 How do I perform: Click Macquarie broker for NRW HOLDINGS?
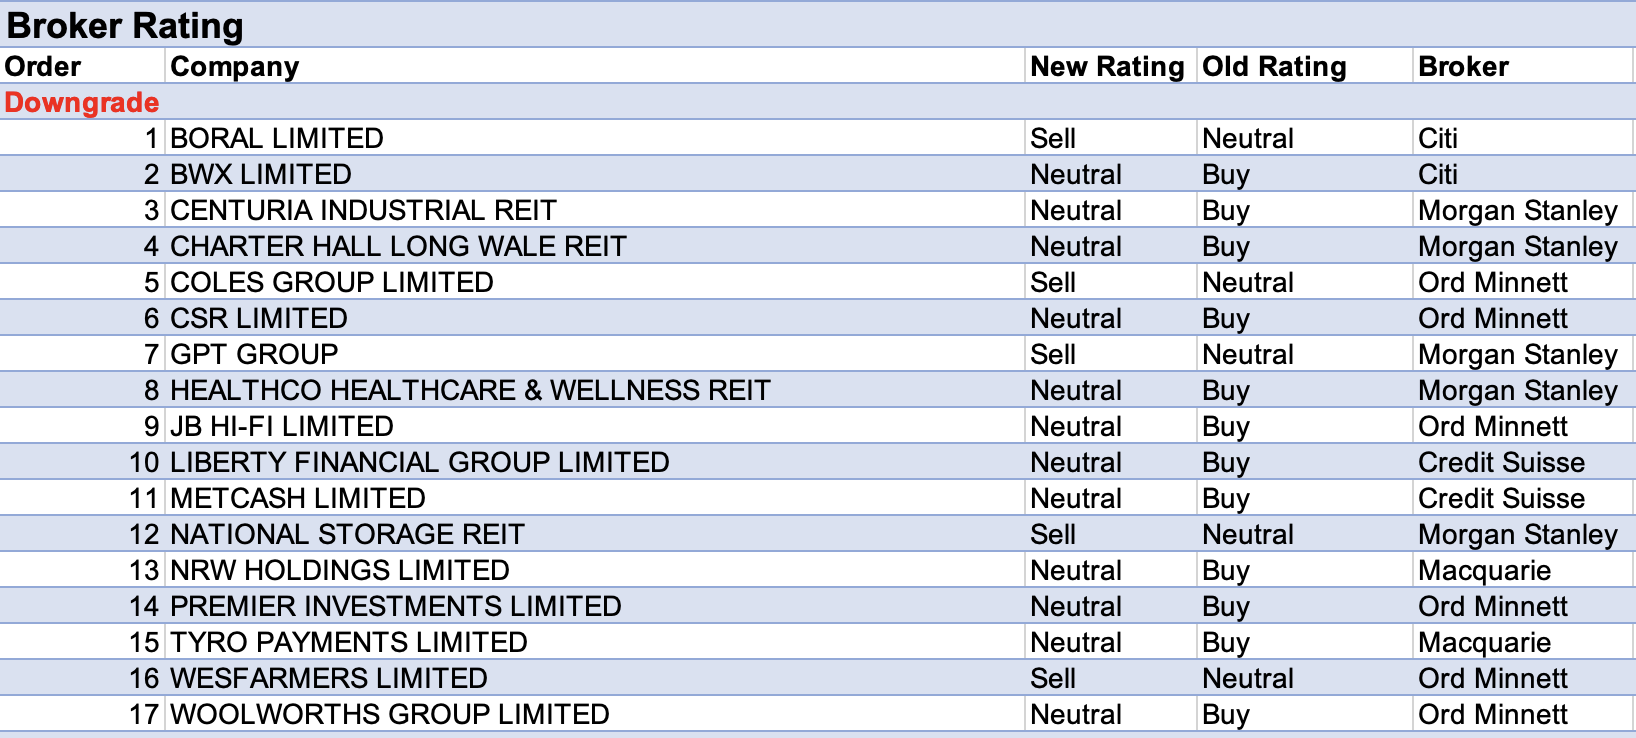click(x=1484, y=570)
